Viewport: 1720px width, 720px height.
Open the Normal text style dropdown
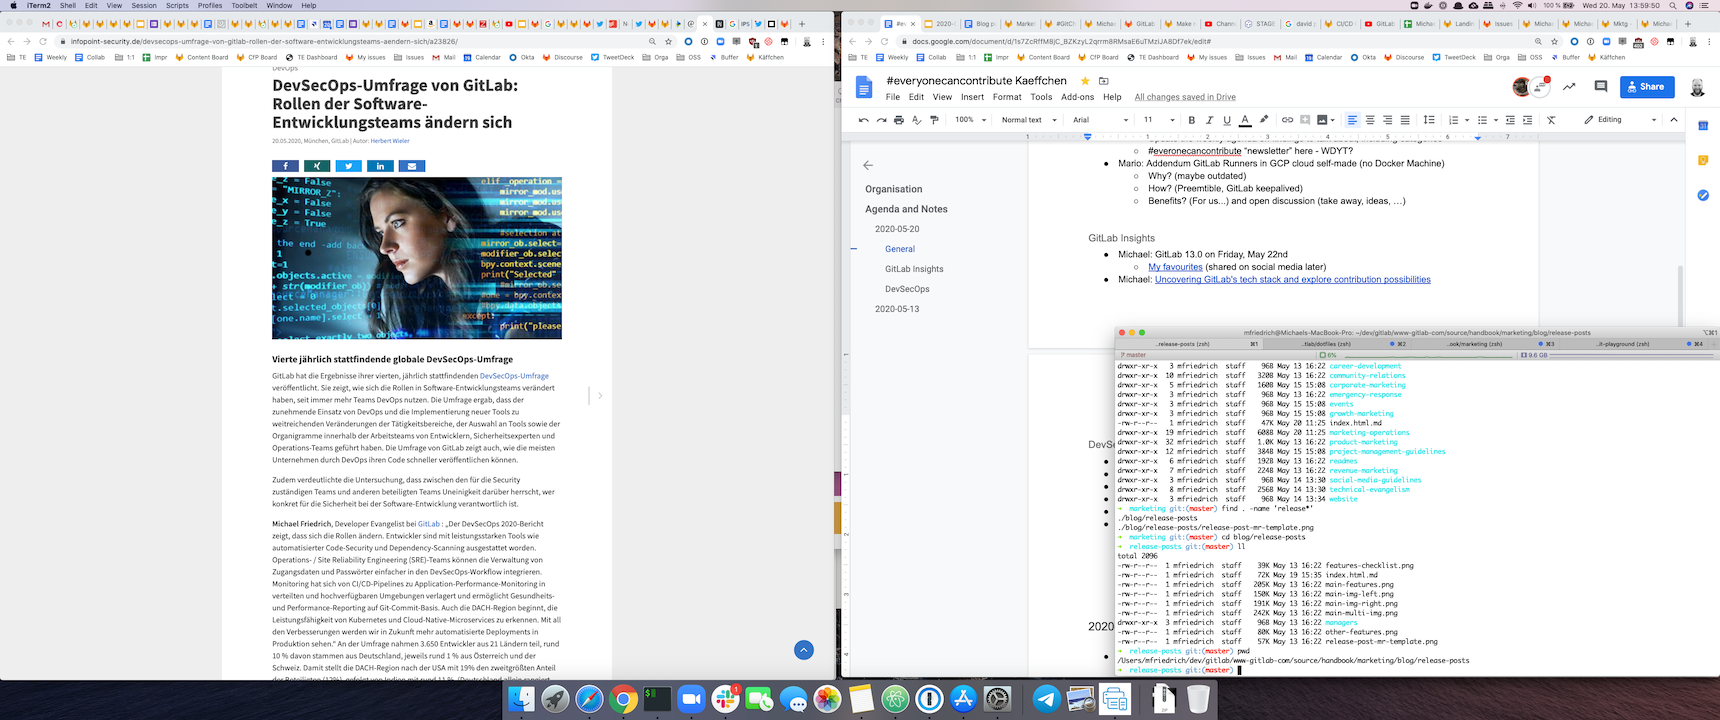(x=1027, y=120)
